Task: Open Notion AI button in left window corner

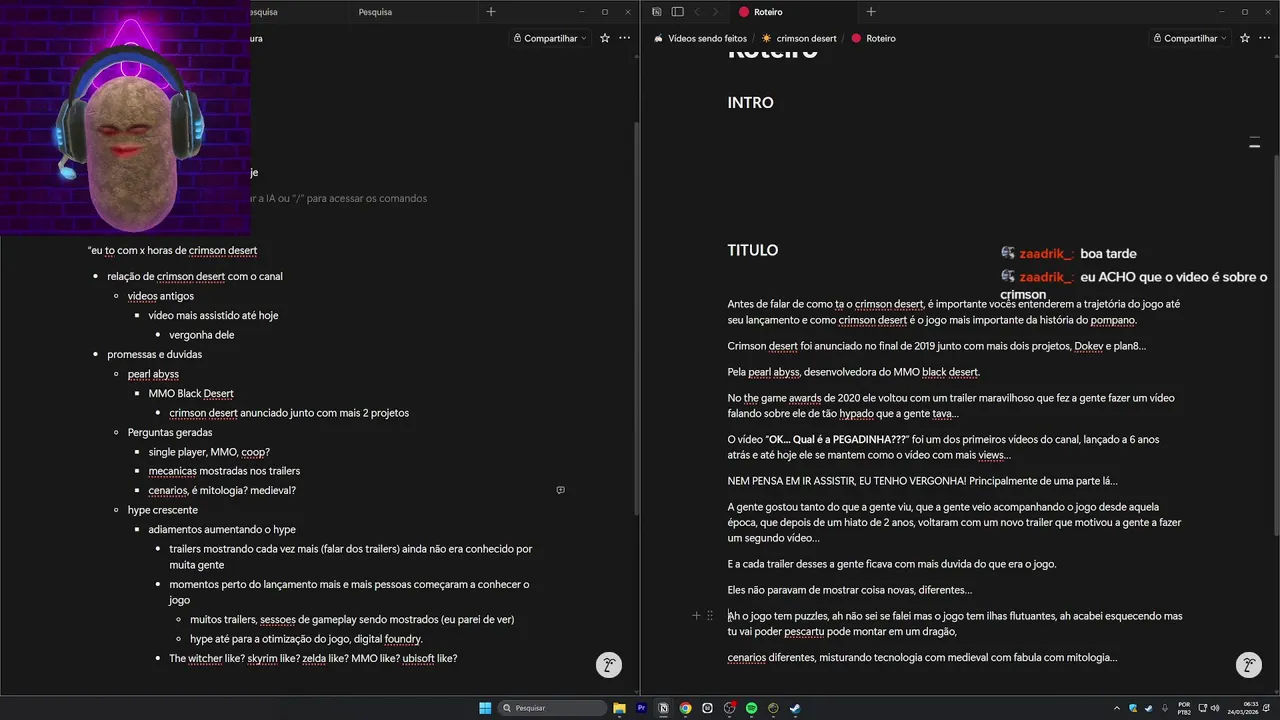Action: coord(608,665)
